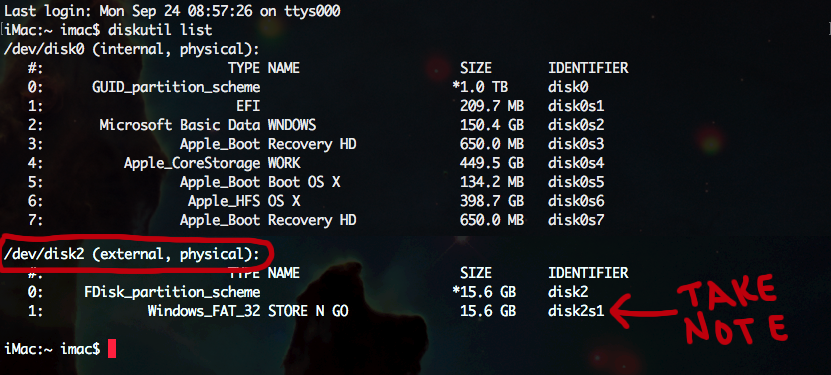Click the disk0s6 identifier for OS X
This screenshot has height=375, width=831.
coord(576,201)
